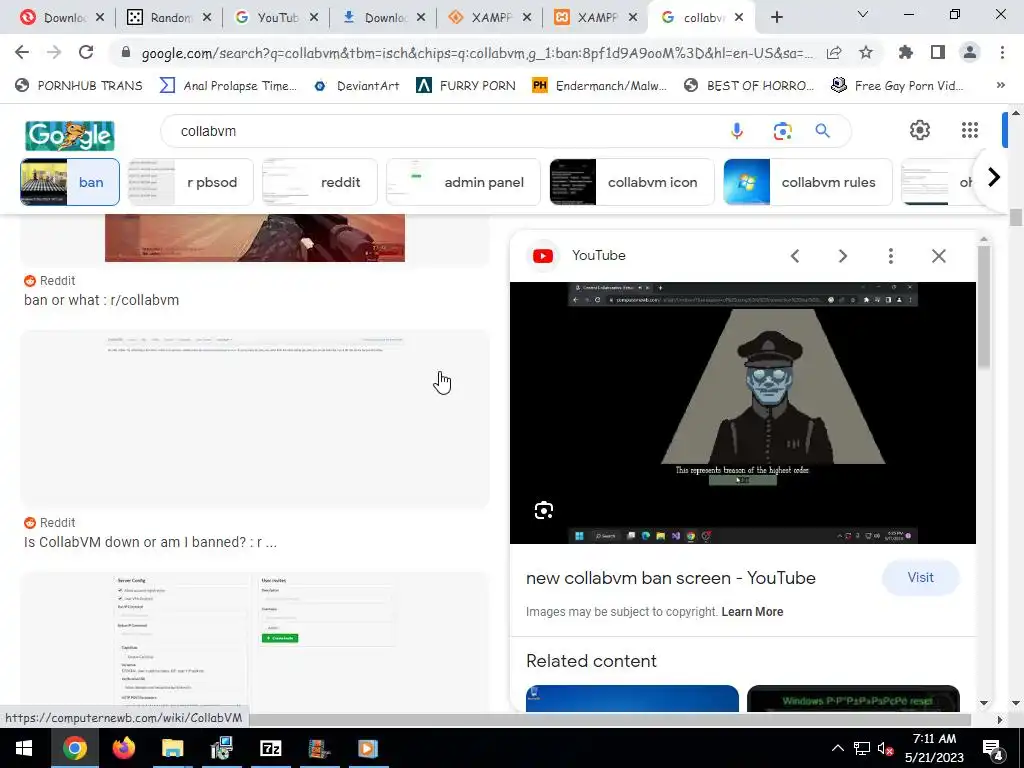
Task: Open 7-Zip from the taskbar
Action: pyautogui.click(x=270, y=748)
